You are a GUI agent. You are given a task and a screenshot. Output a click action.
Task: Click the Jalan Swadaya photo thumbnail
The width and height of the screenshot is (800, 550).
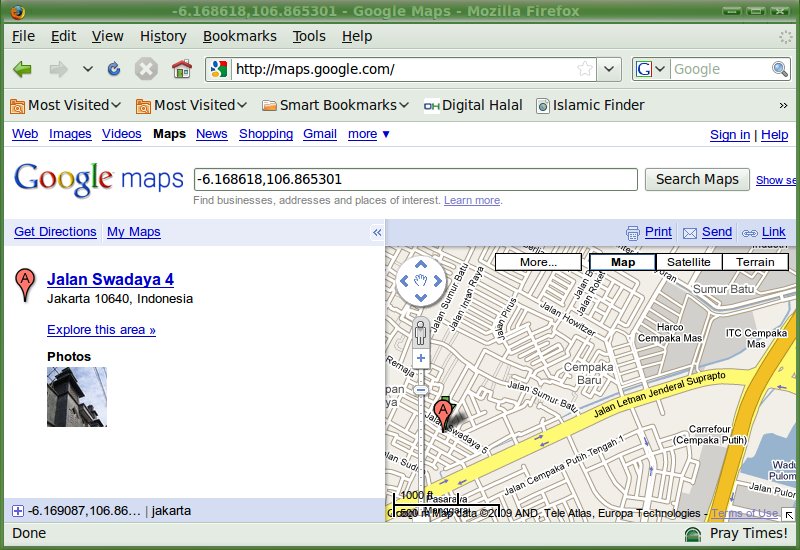click(x=77, y=397)
